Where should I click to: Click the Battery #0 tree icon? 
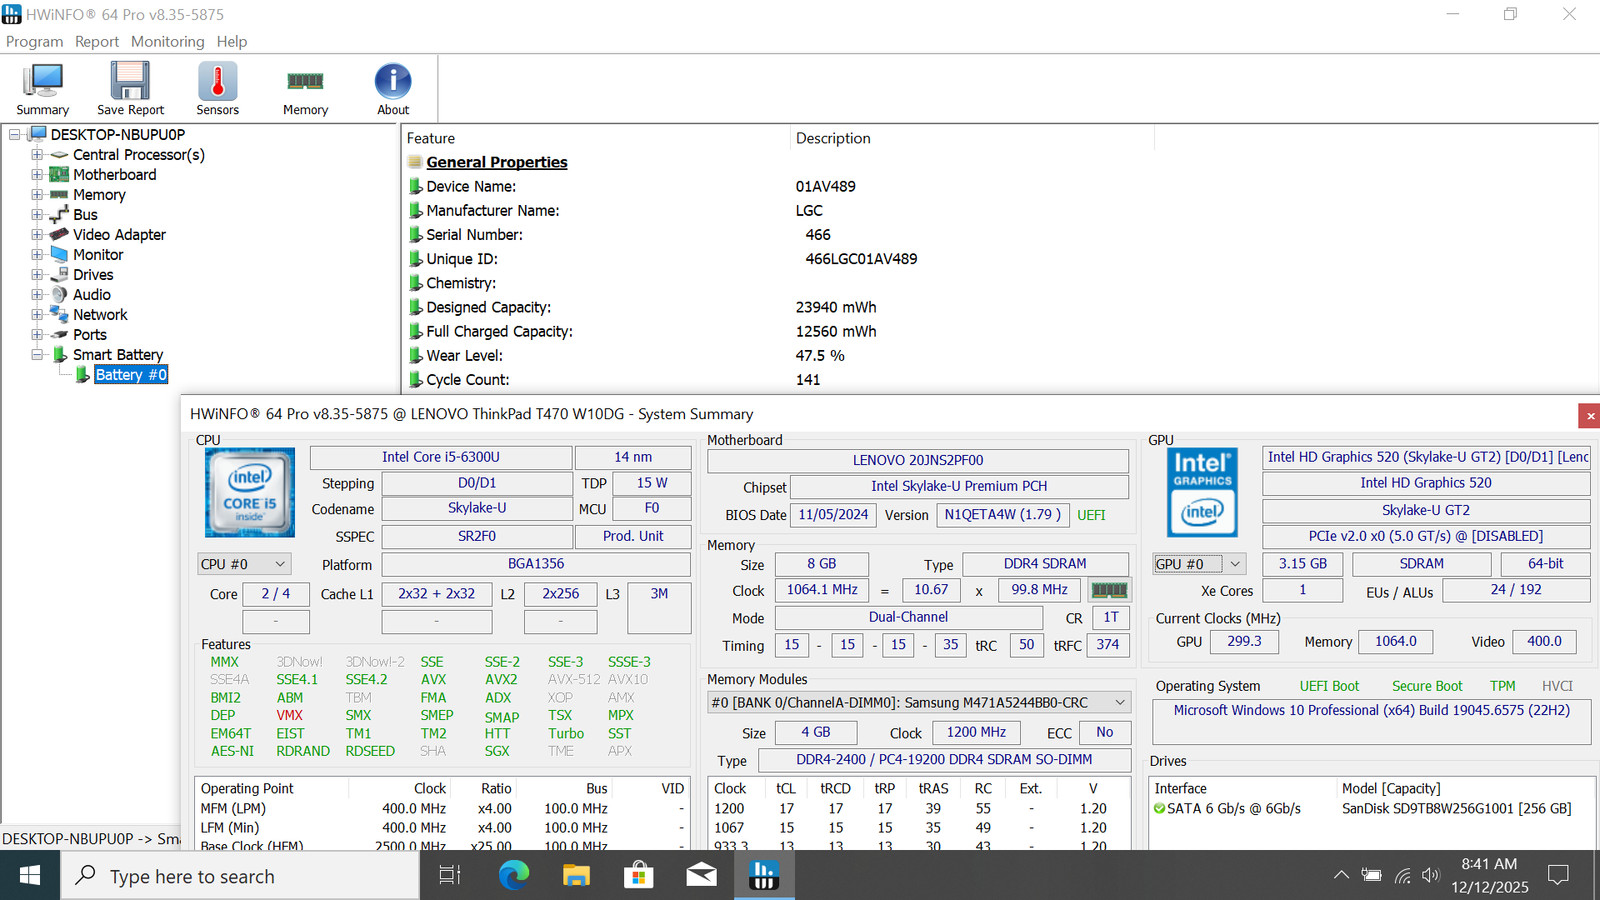[83, 375]
